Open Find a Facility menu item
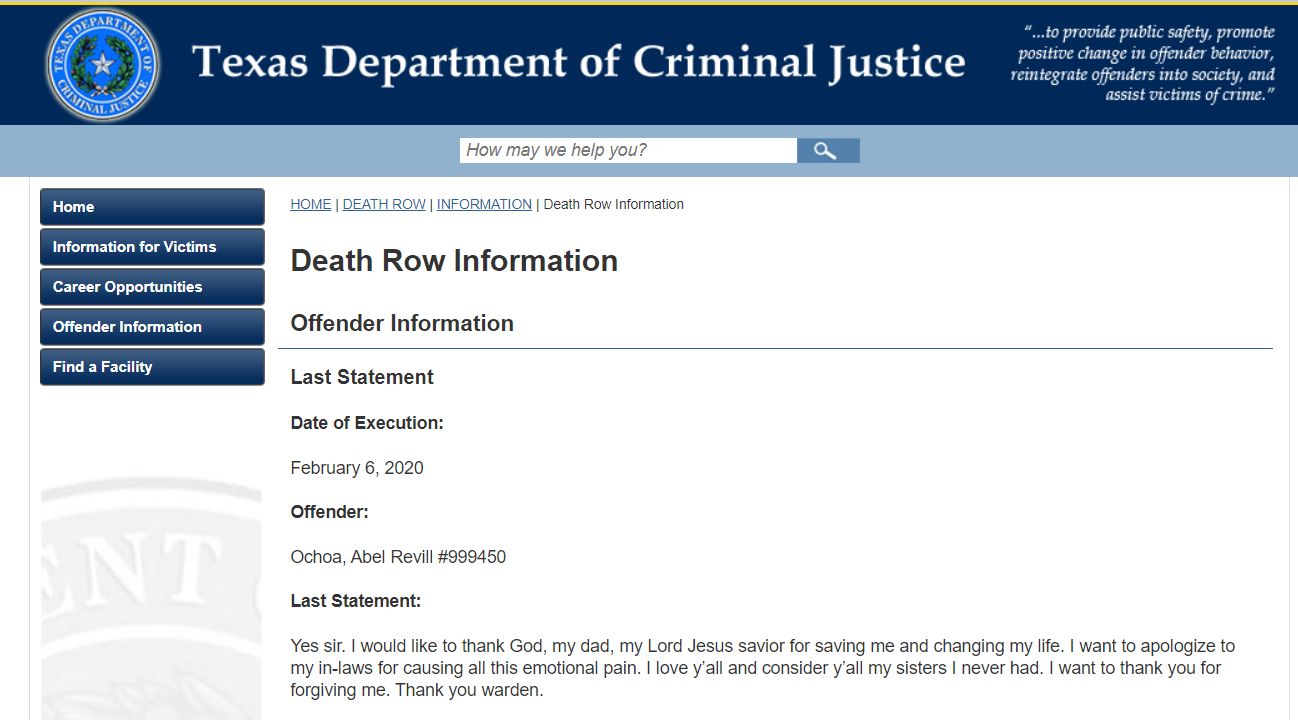This screenshot has height=720, width=1298. 152,367
